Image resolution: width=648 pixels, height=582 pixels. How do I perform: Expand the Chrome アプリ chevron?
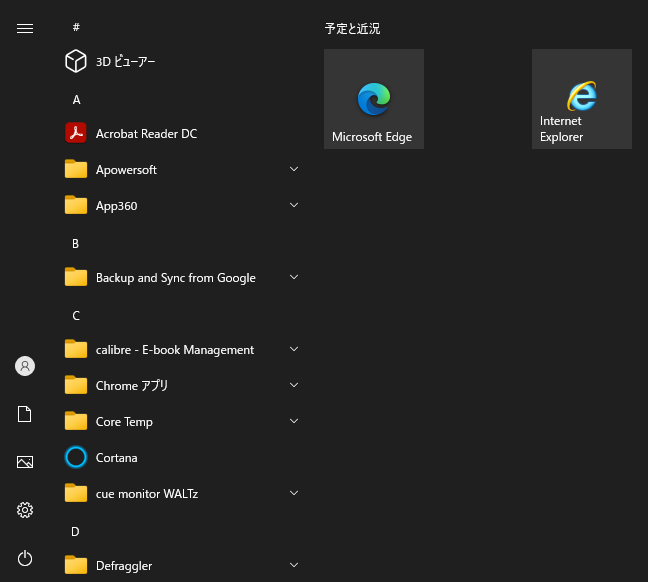pyautogui.click(x=294, y=385)
